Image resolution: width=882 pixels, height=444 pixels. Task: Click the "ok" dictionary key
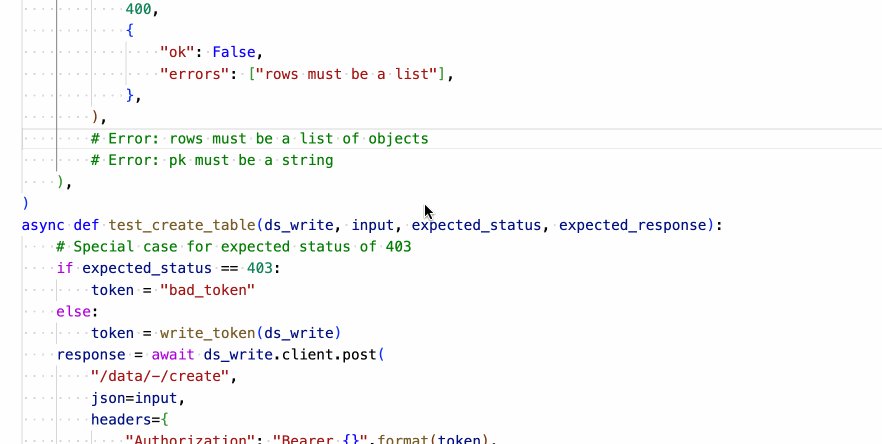pos(177,52)
